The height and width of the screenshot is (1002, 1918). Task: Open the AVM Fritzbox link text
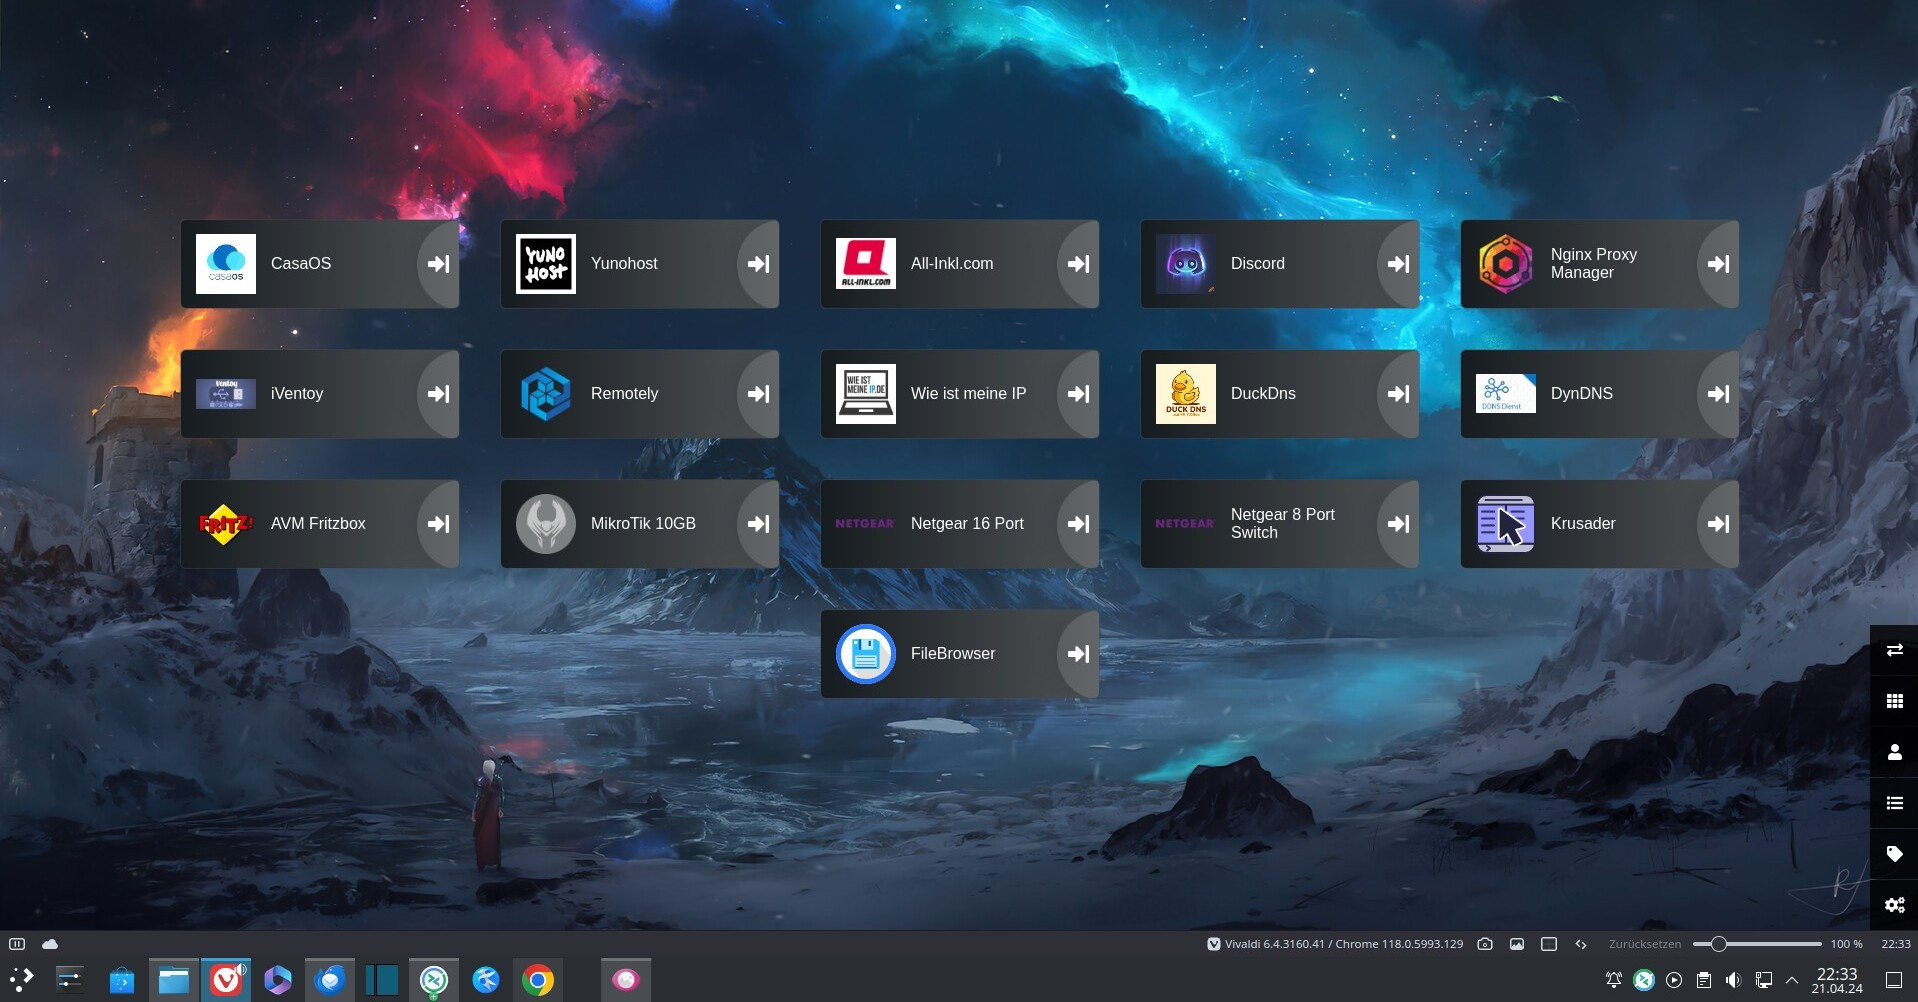[318, 524]
